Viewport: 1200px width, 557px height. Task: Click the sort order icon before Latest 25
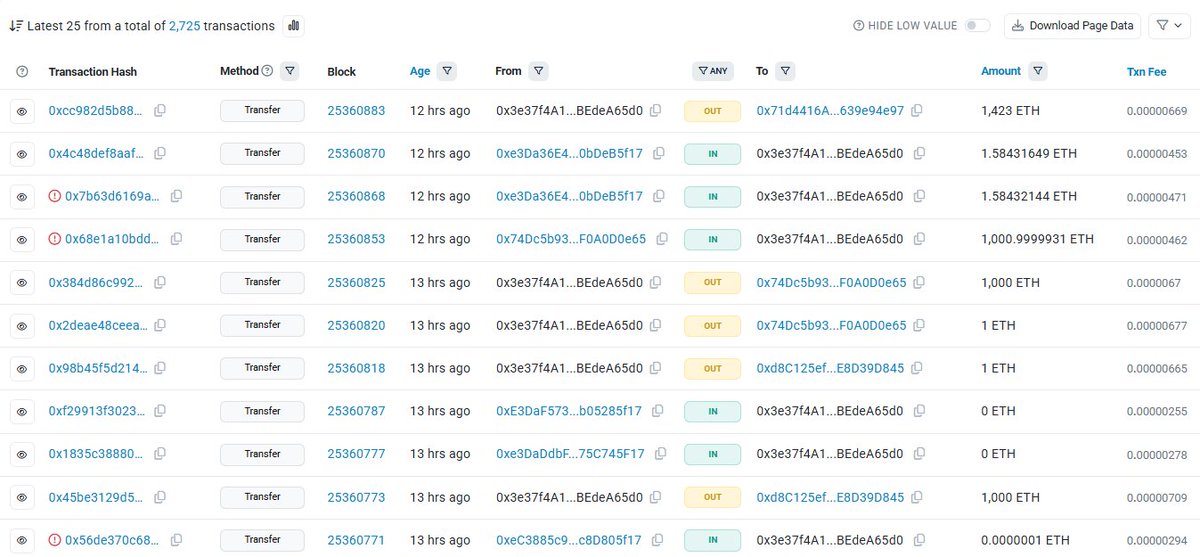tap(16, 26)
